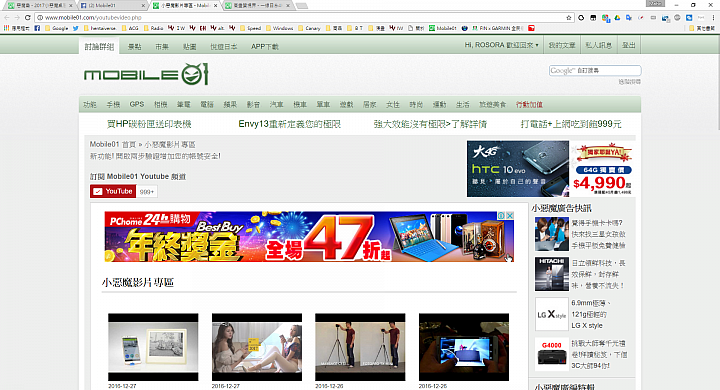
Task: Click the Google custom search field
Action: click(595, 70)
